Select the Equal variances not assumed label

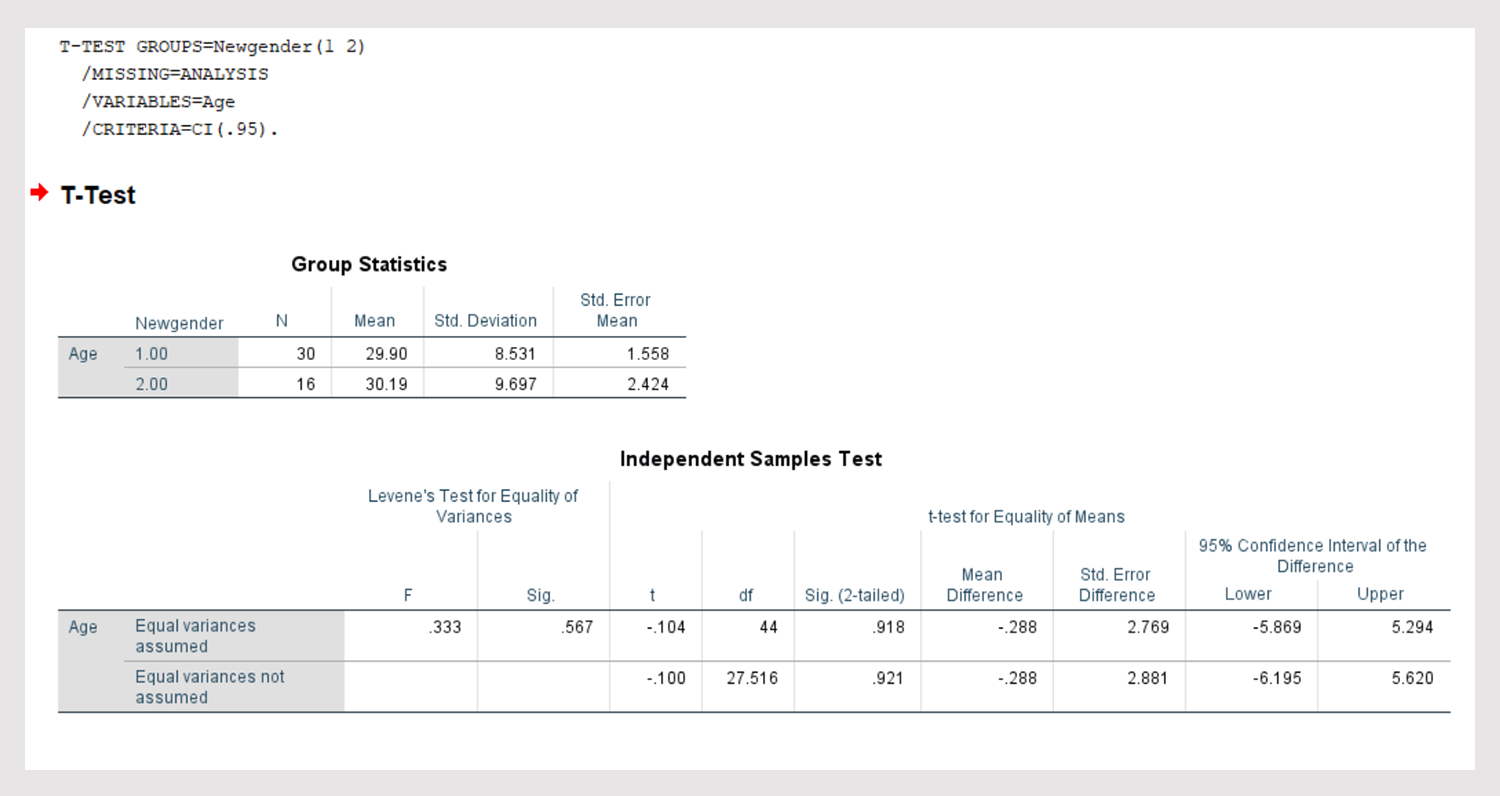[210, 687]
